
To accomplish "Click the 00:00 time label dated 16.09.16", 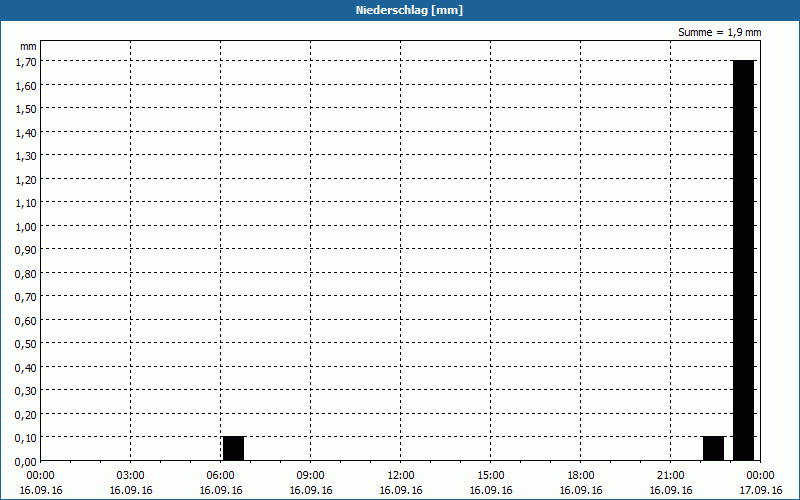I will (x=41, y=476).
